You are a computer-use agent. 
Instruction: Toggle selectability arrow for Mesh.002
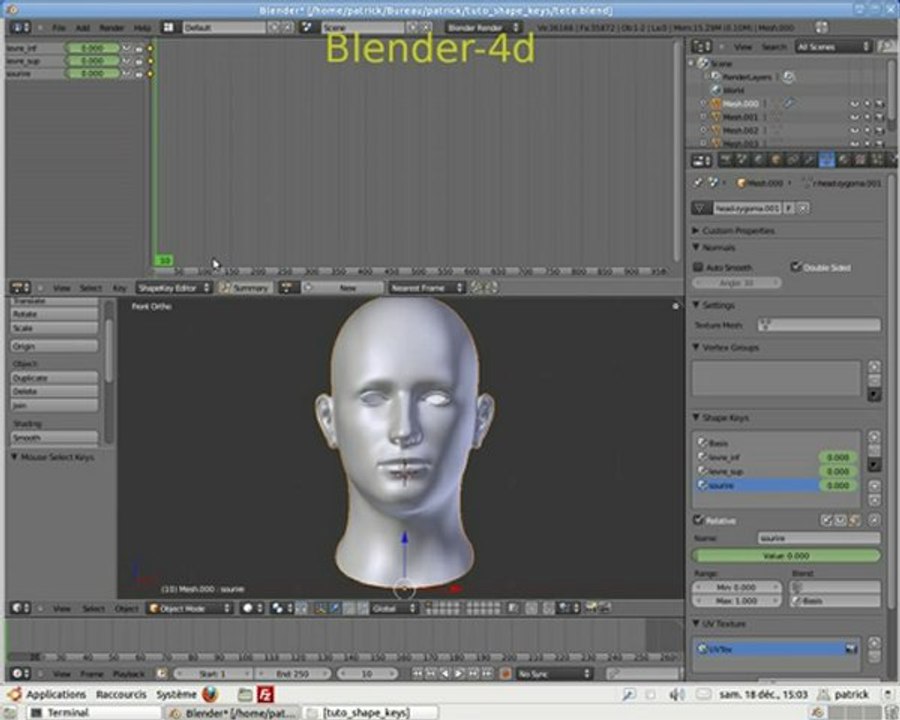point(867,130)
